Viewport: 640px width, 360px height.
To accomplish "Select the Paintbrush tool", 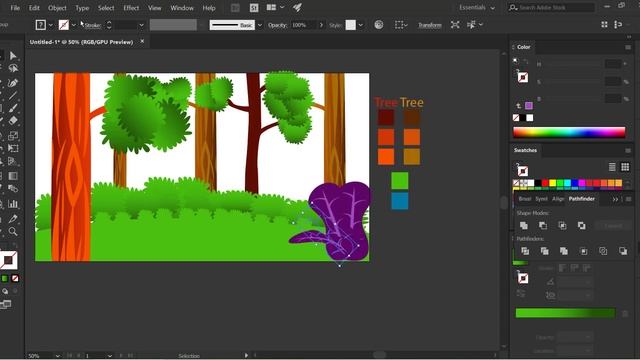I will tap(13, 108).
